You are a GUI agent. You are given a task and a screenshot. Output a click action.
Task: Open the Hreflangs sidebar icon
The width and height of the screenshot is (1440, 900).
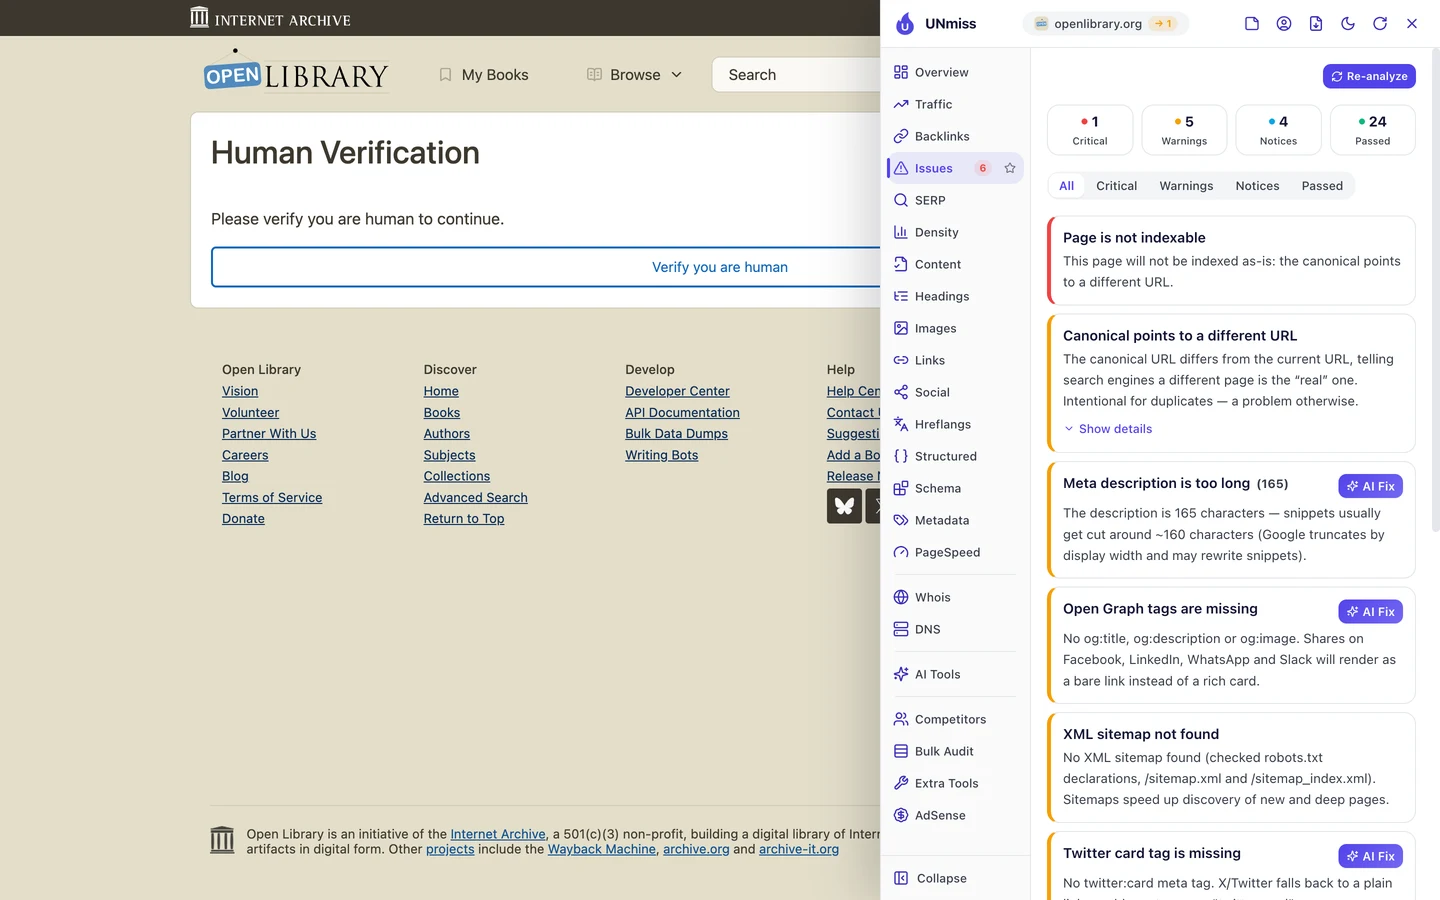(x=901, y=424)
